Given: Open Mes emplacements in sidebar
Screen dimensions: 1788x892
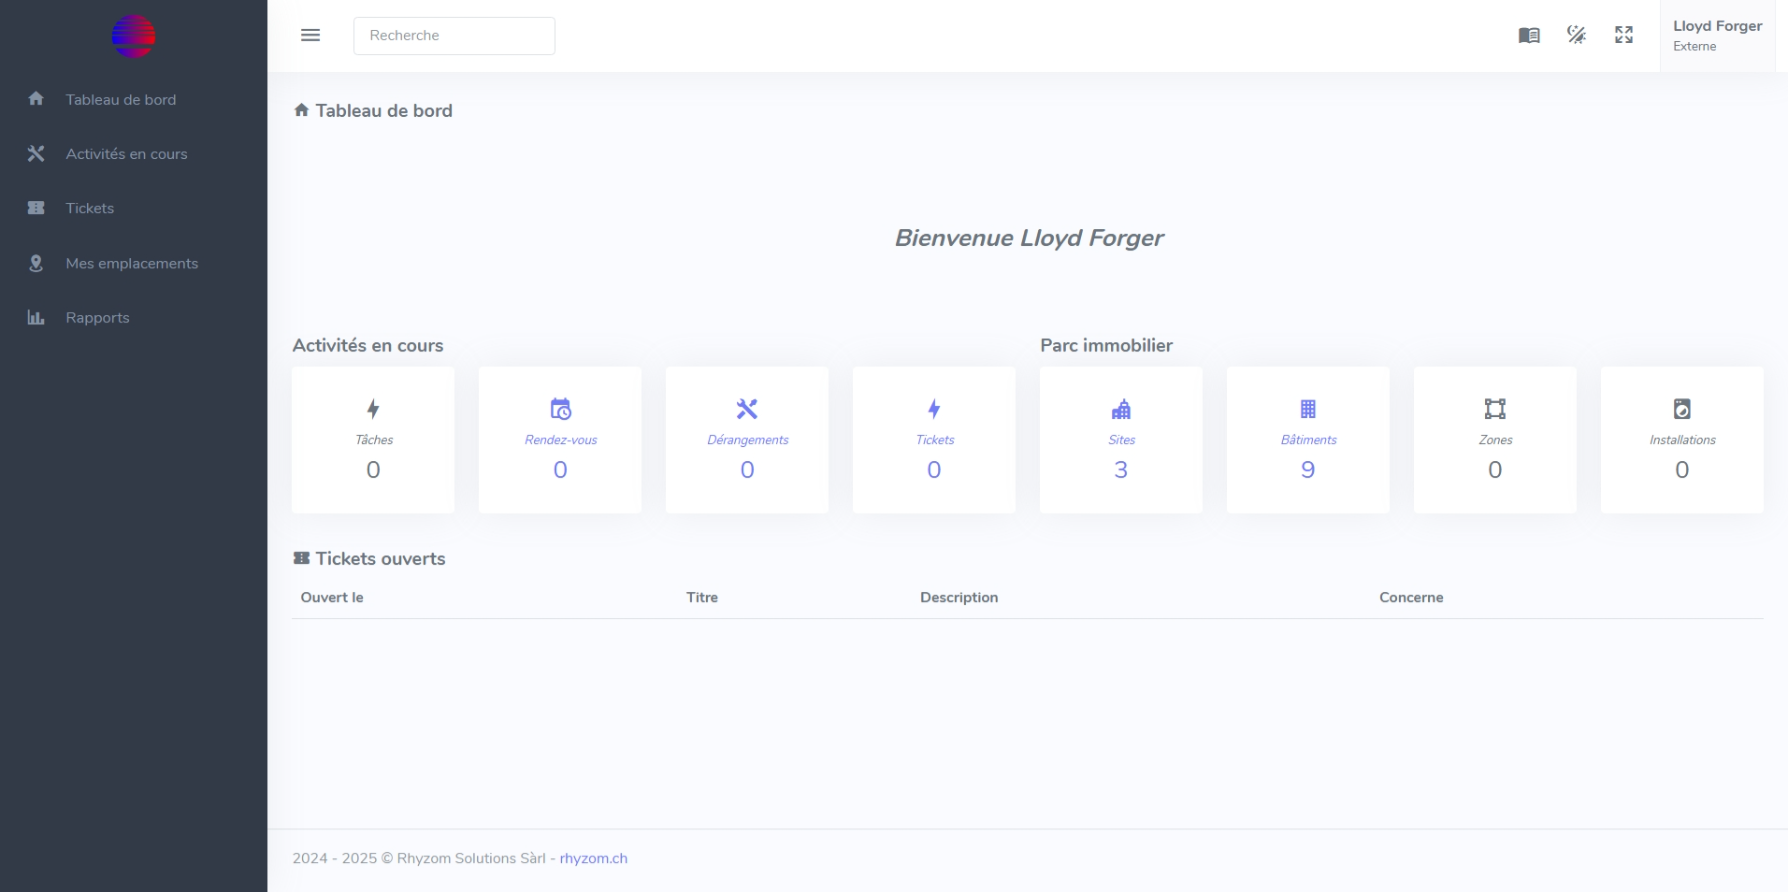Looking at the screenshot, I should 132,263.
